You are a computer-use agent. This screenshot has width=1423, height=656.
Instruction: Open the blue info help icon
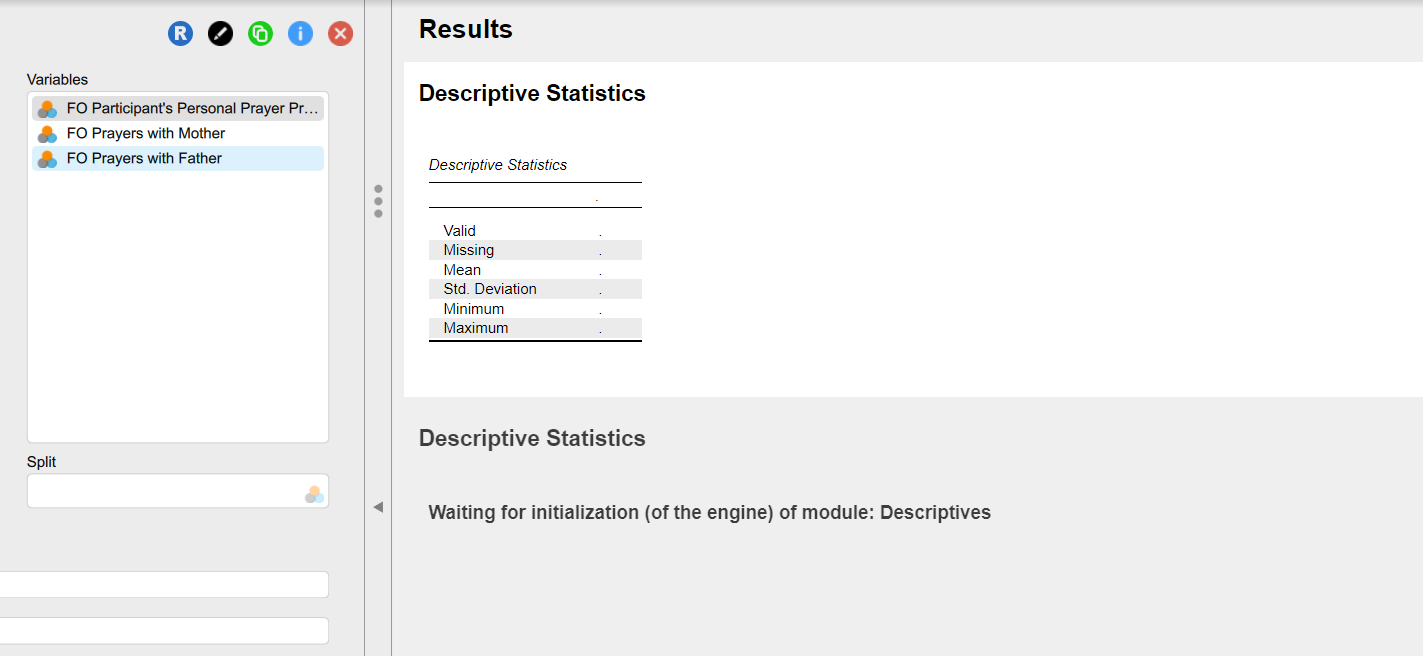coord(300,34)
